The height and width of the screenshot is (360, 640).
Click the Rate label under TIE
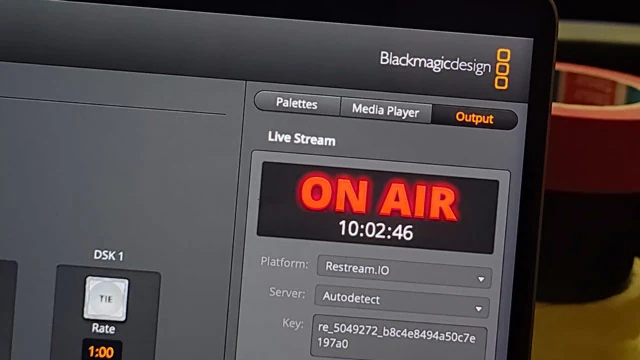tap(103, 328)
